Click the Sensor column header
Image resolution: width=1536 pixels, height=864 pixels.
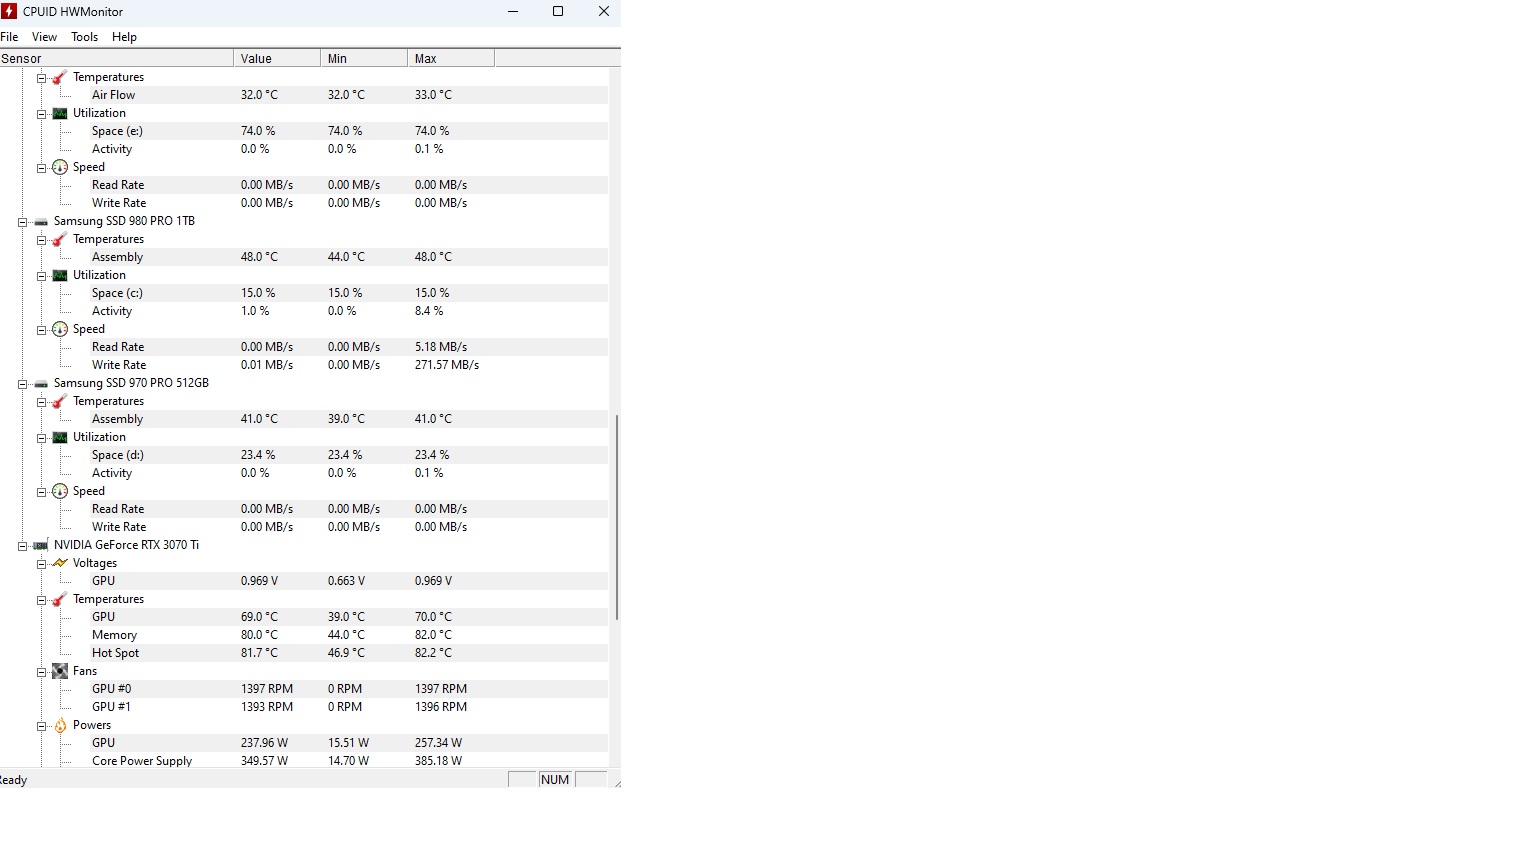point(116,58)
